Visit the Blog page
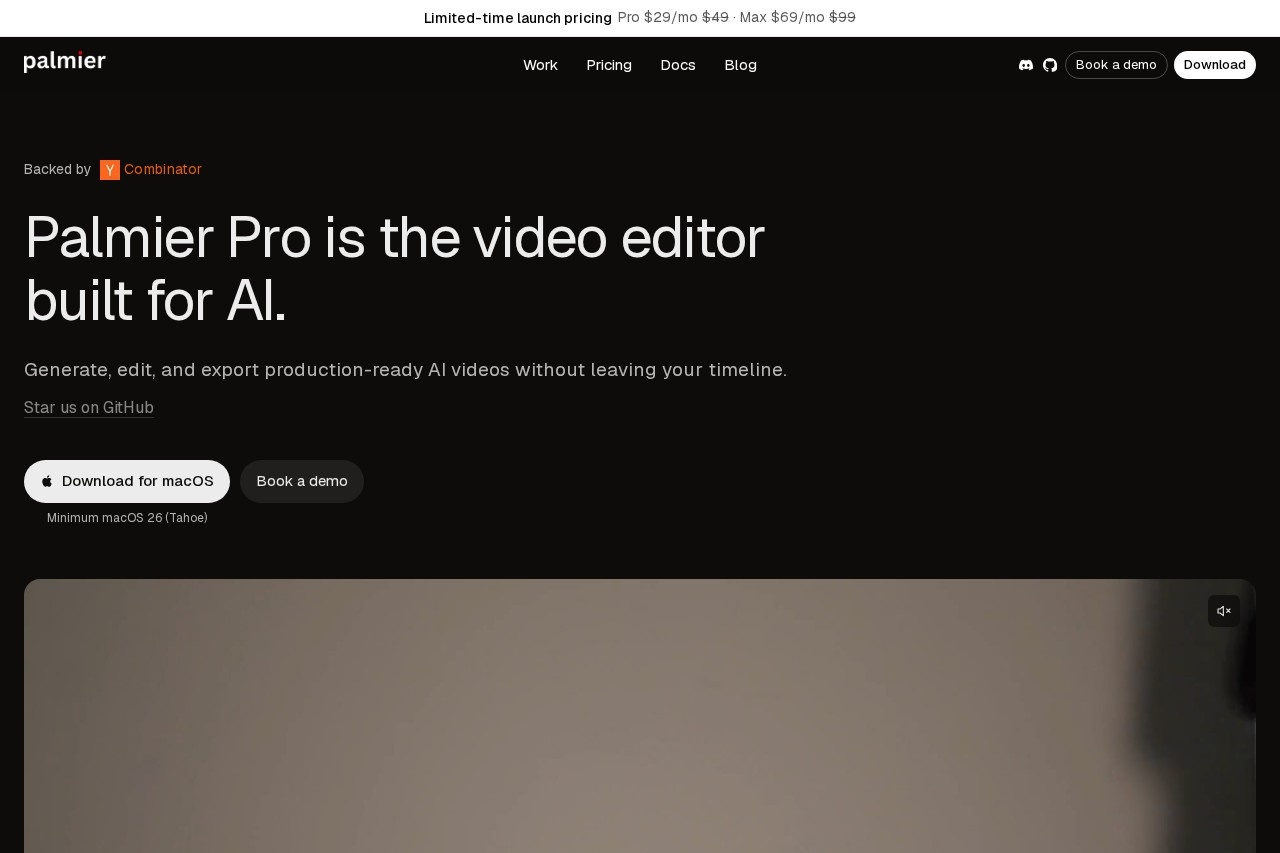This screenshot has width=1280, height=853. pyautogui.click(x=740, y=65)
